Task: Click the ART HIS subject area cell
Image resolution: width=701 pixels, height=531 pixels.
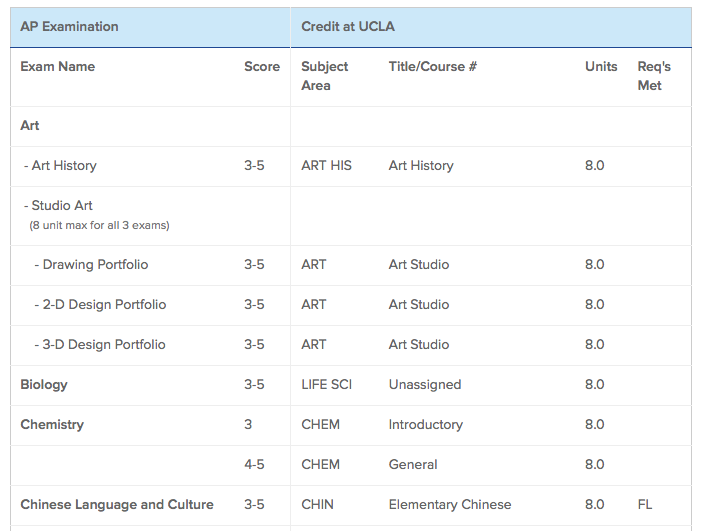Action: point(326,166)
